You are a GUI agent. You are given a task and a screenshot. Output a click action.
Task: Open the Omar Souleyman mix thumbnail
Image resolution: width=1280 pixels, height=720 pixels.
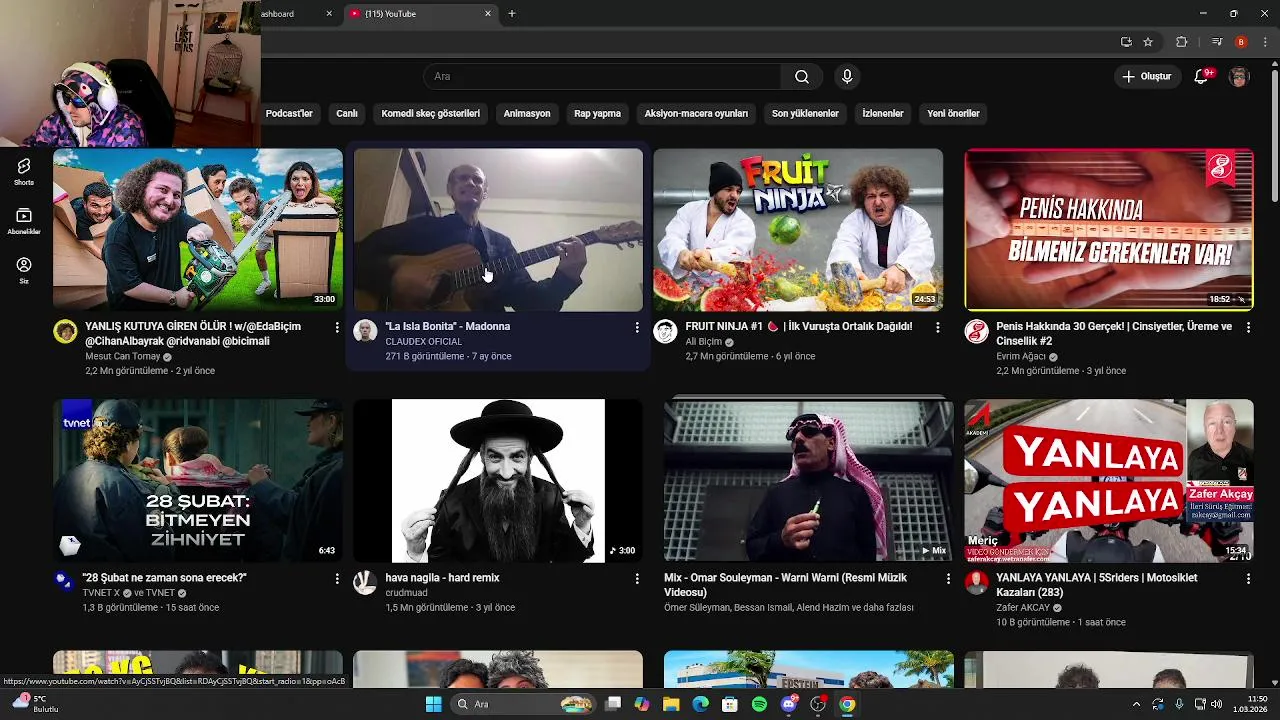tap(809, 481)
